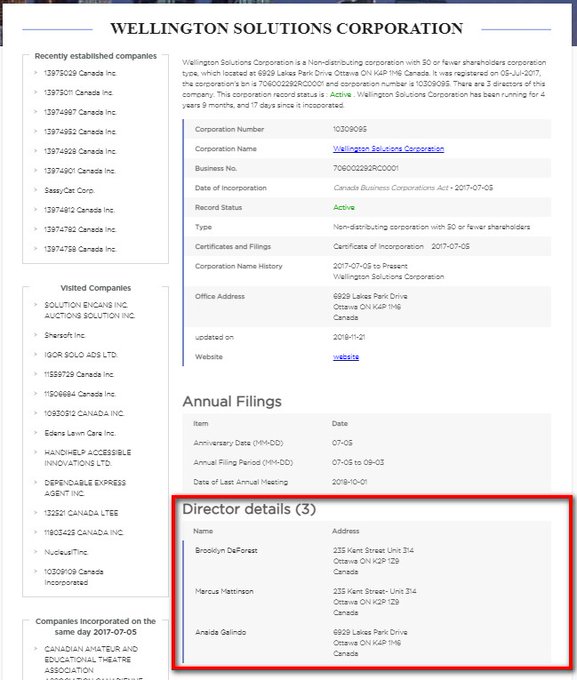Open 11506684 Canada Inc. visited company
The height and width of the screenshot is (680, 577).
80,394
